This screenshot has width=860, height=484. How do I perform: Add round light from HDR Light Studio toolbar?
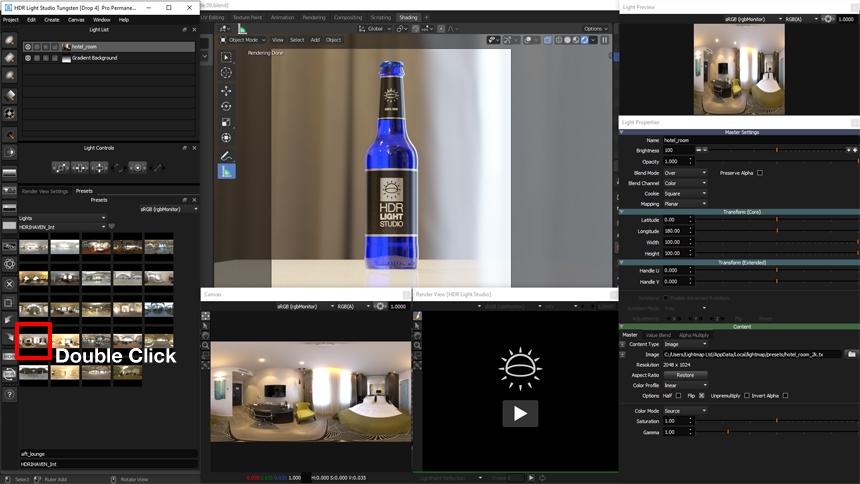click(x=9, y=40)
